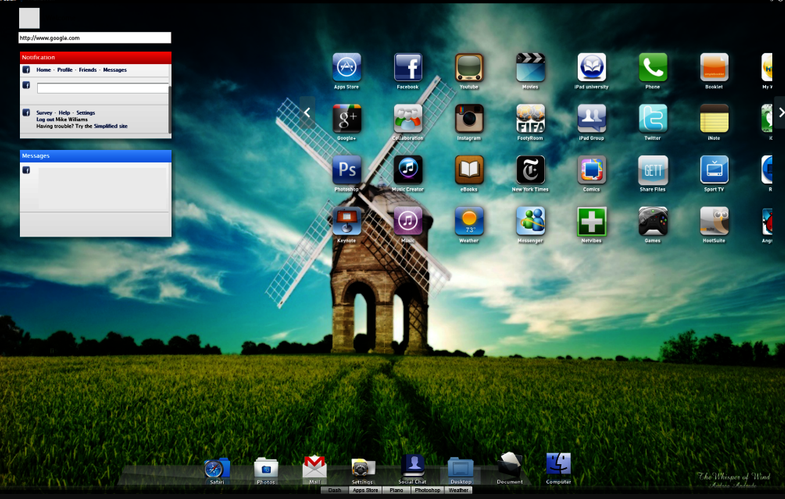
Task: Launch the Sport TV app
Action: point(714,170)
